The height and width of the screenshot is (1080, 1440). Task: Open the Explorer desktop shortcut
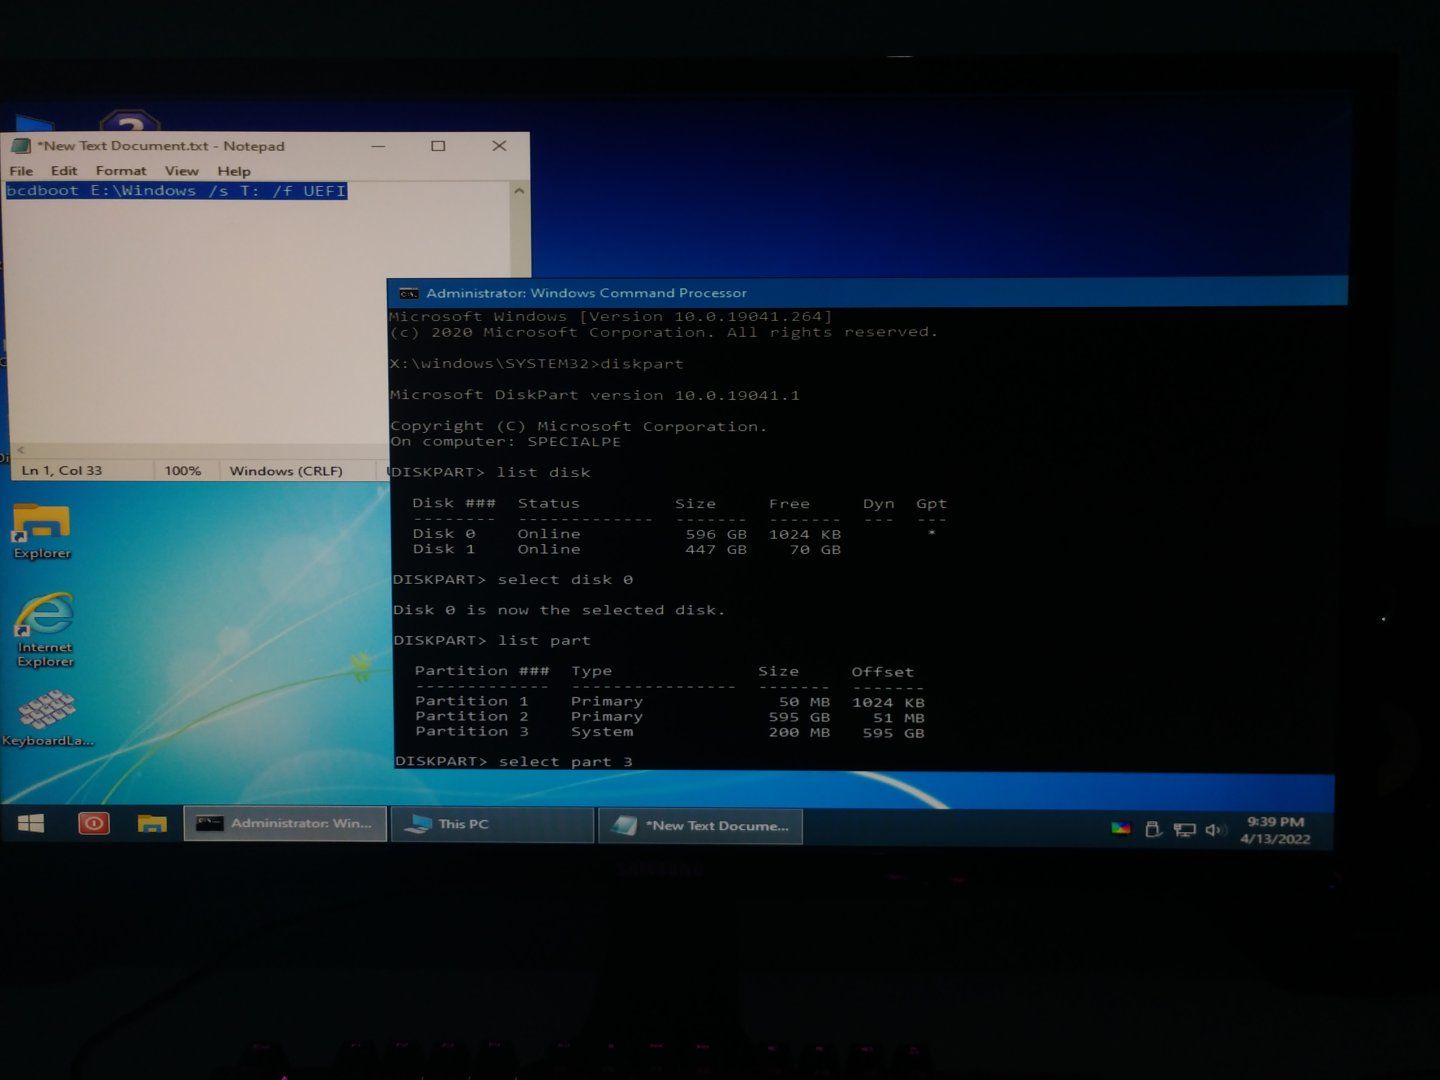pos(42,532)
